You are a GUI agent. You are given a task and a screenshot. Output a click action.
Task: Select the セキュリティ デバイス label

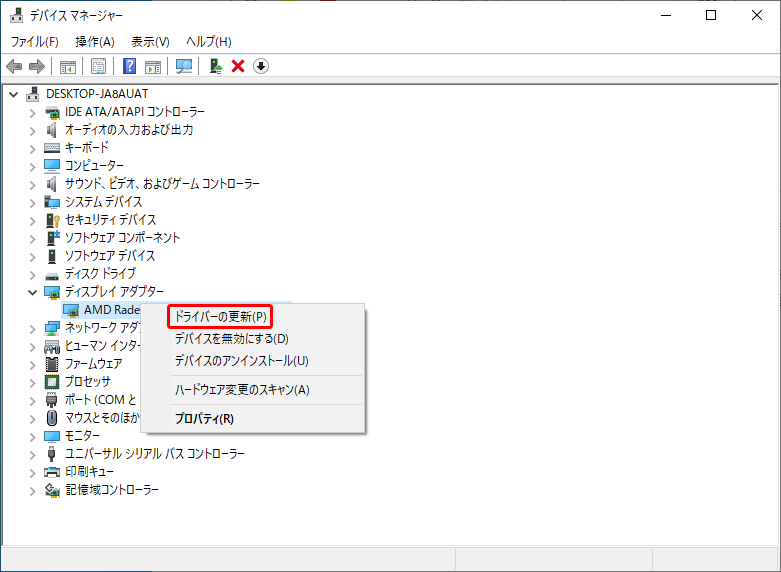(111, 220)
